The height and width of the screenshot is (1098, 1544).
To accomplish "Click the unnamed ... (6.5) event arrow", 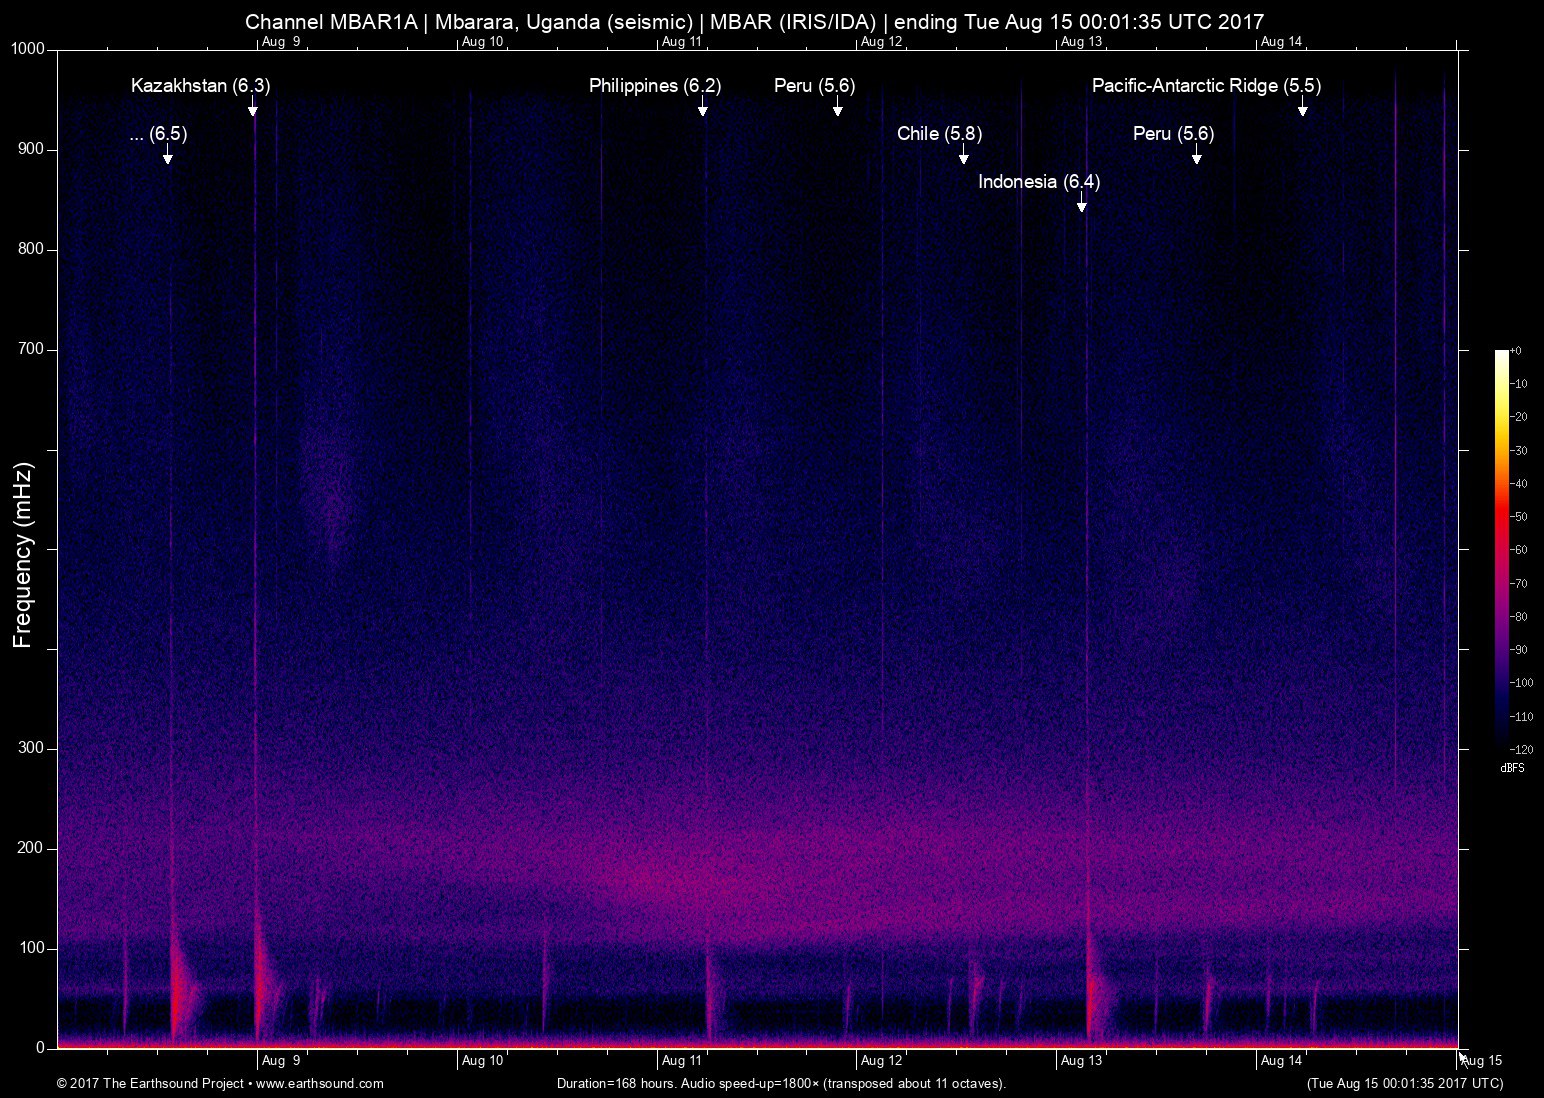I will [x=167, y=157].
